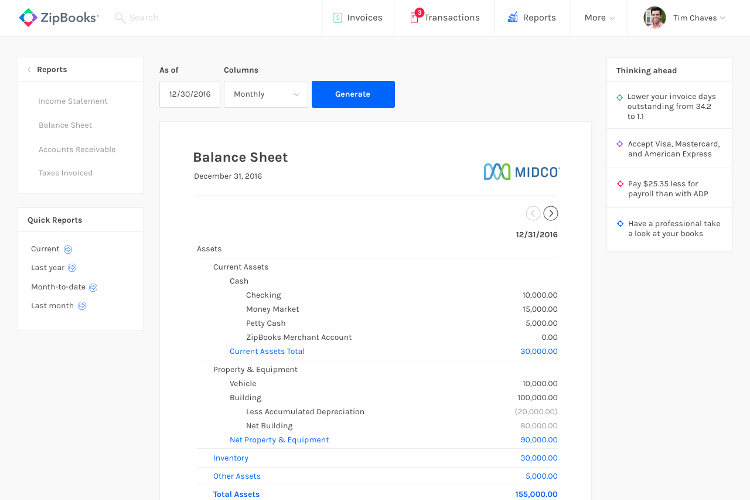The image size is (750, 500).
Task: Select Taxes Invoiced report
Action: 65,173
